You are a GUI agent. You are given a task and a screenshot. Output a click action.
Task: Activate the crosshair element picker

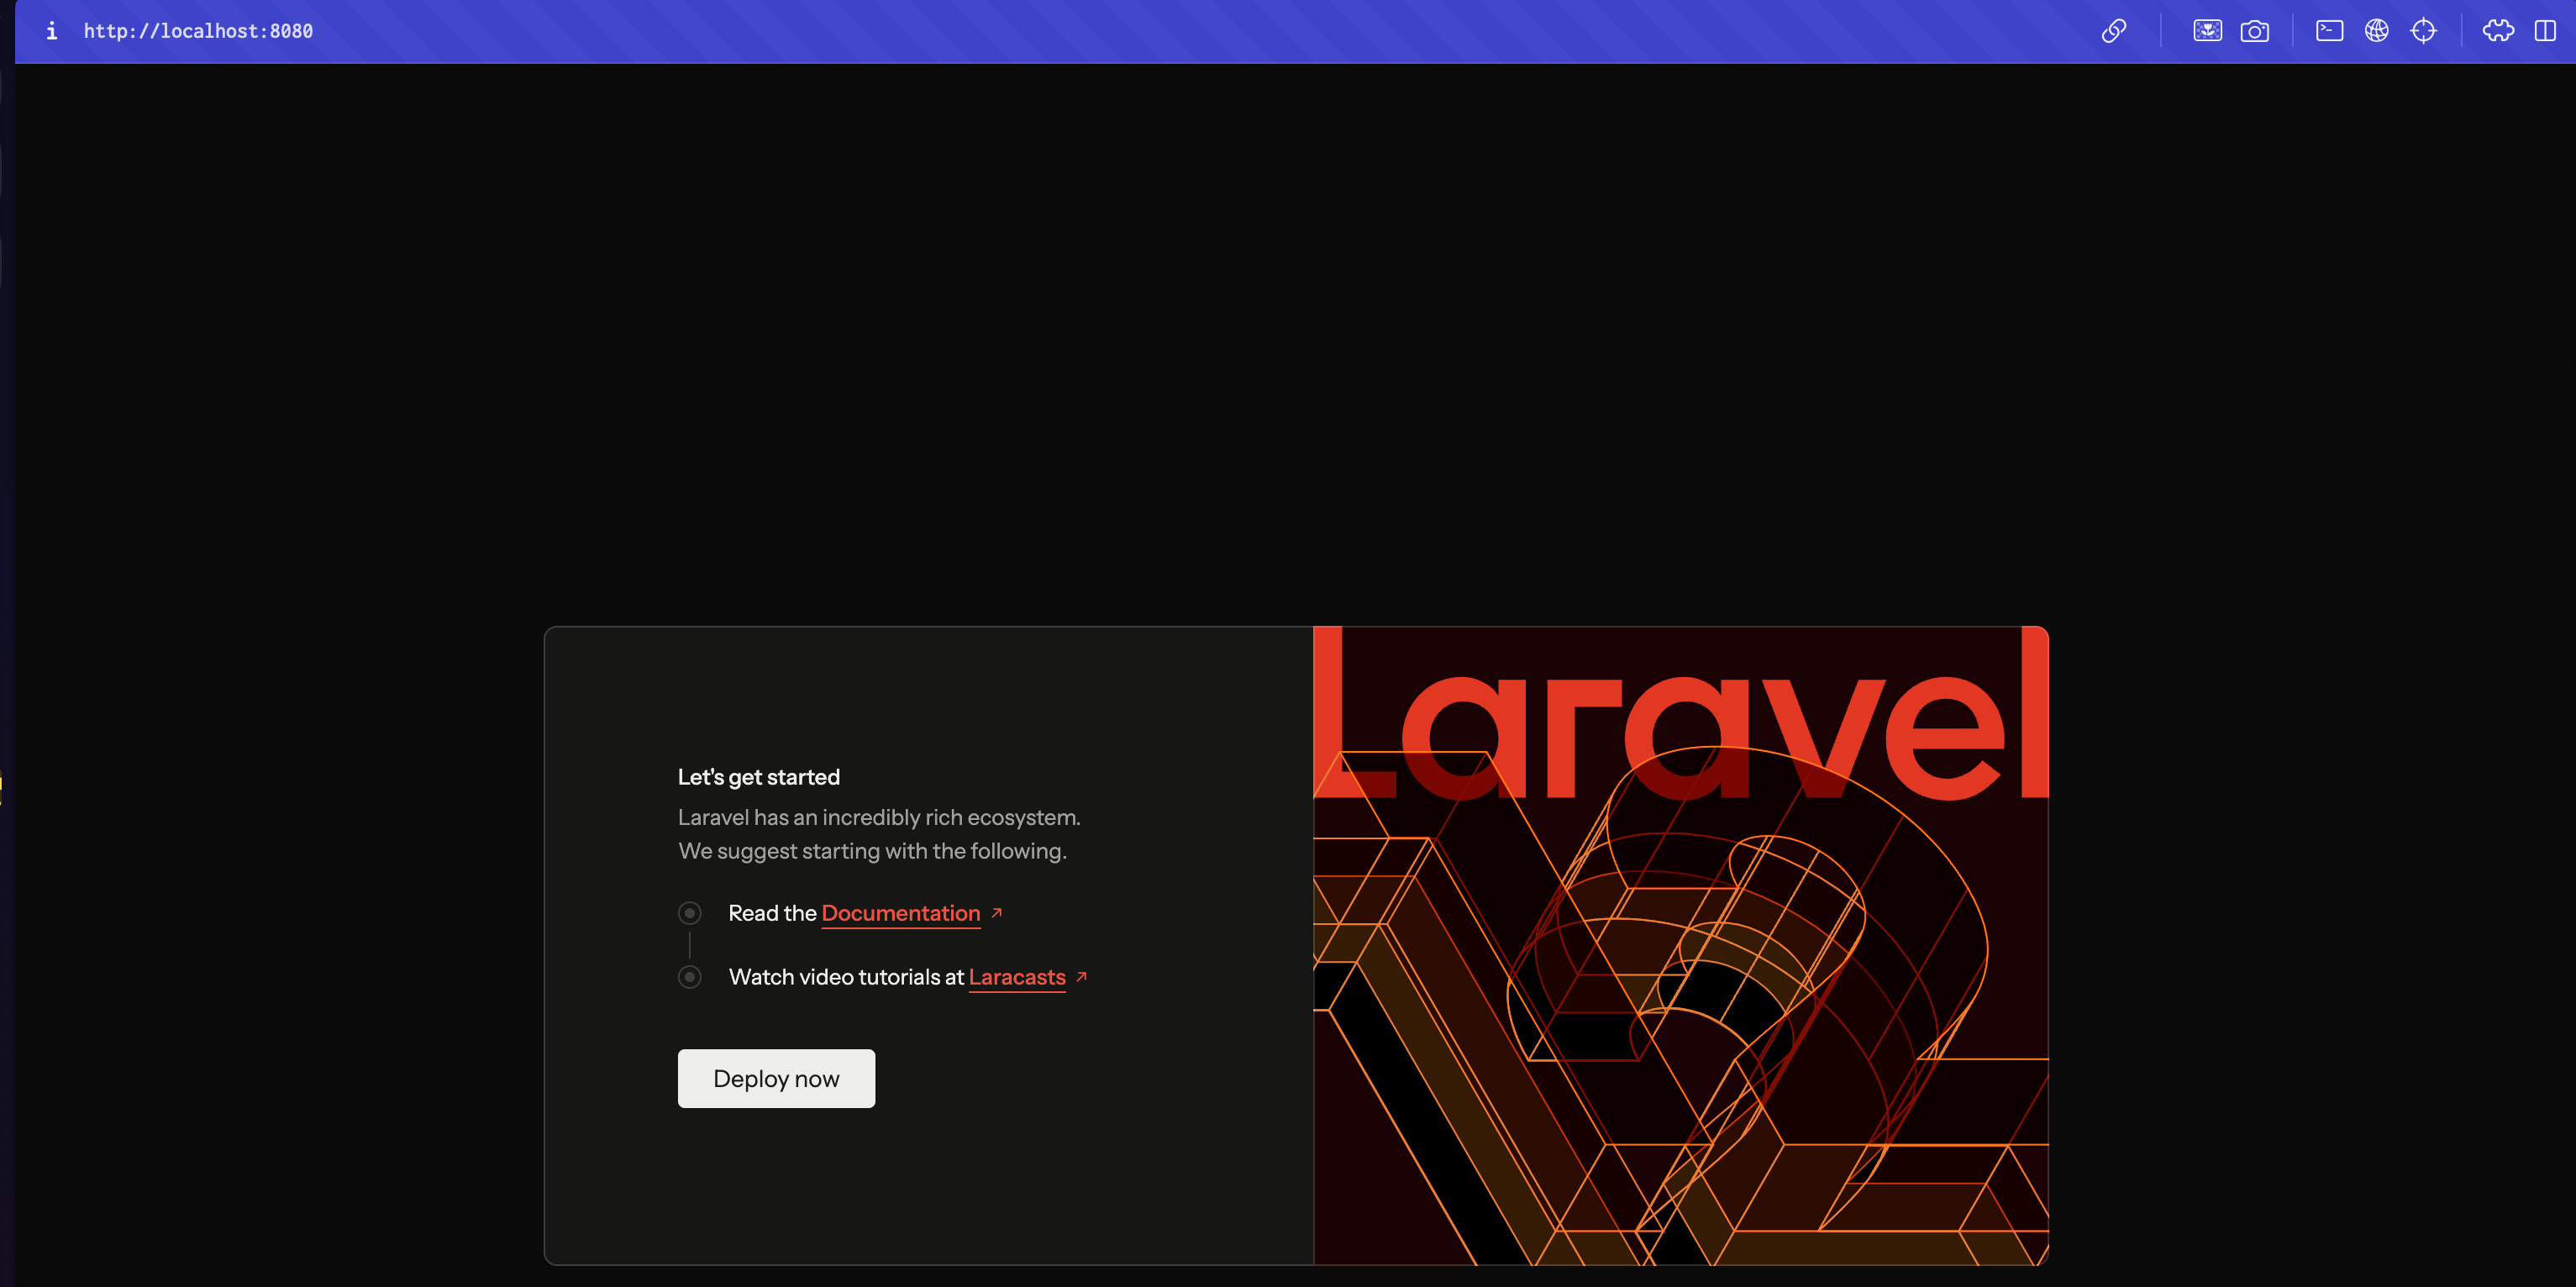(x=2423, y=31)
